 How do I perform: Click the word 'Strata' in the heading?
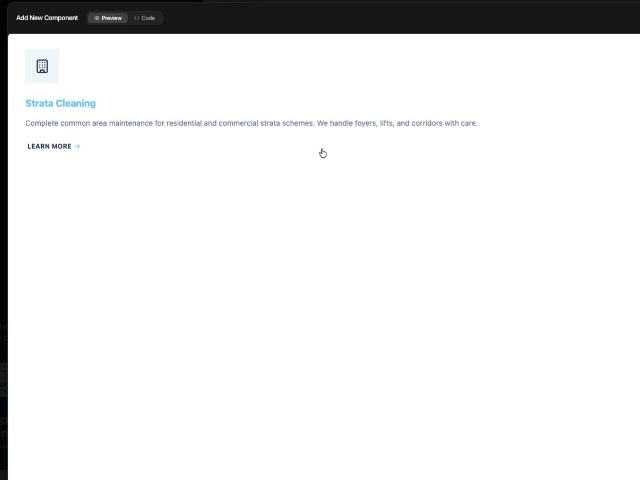[x=38, y=103]
